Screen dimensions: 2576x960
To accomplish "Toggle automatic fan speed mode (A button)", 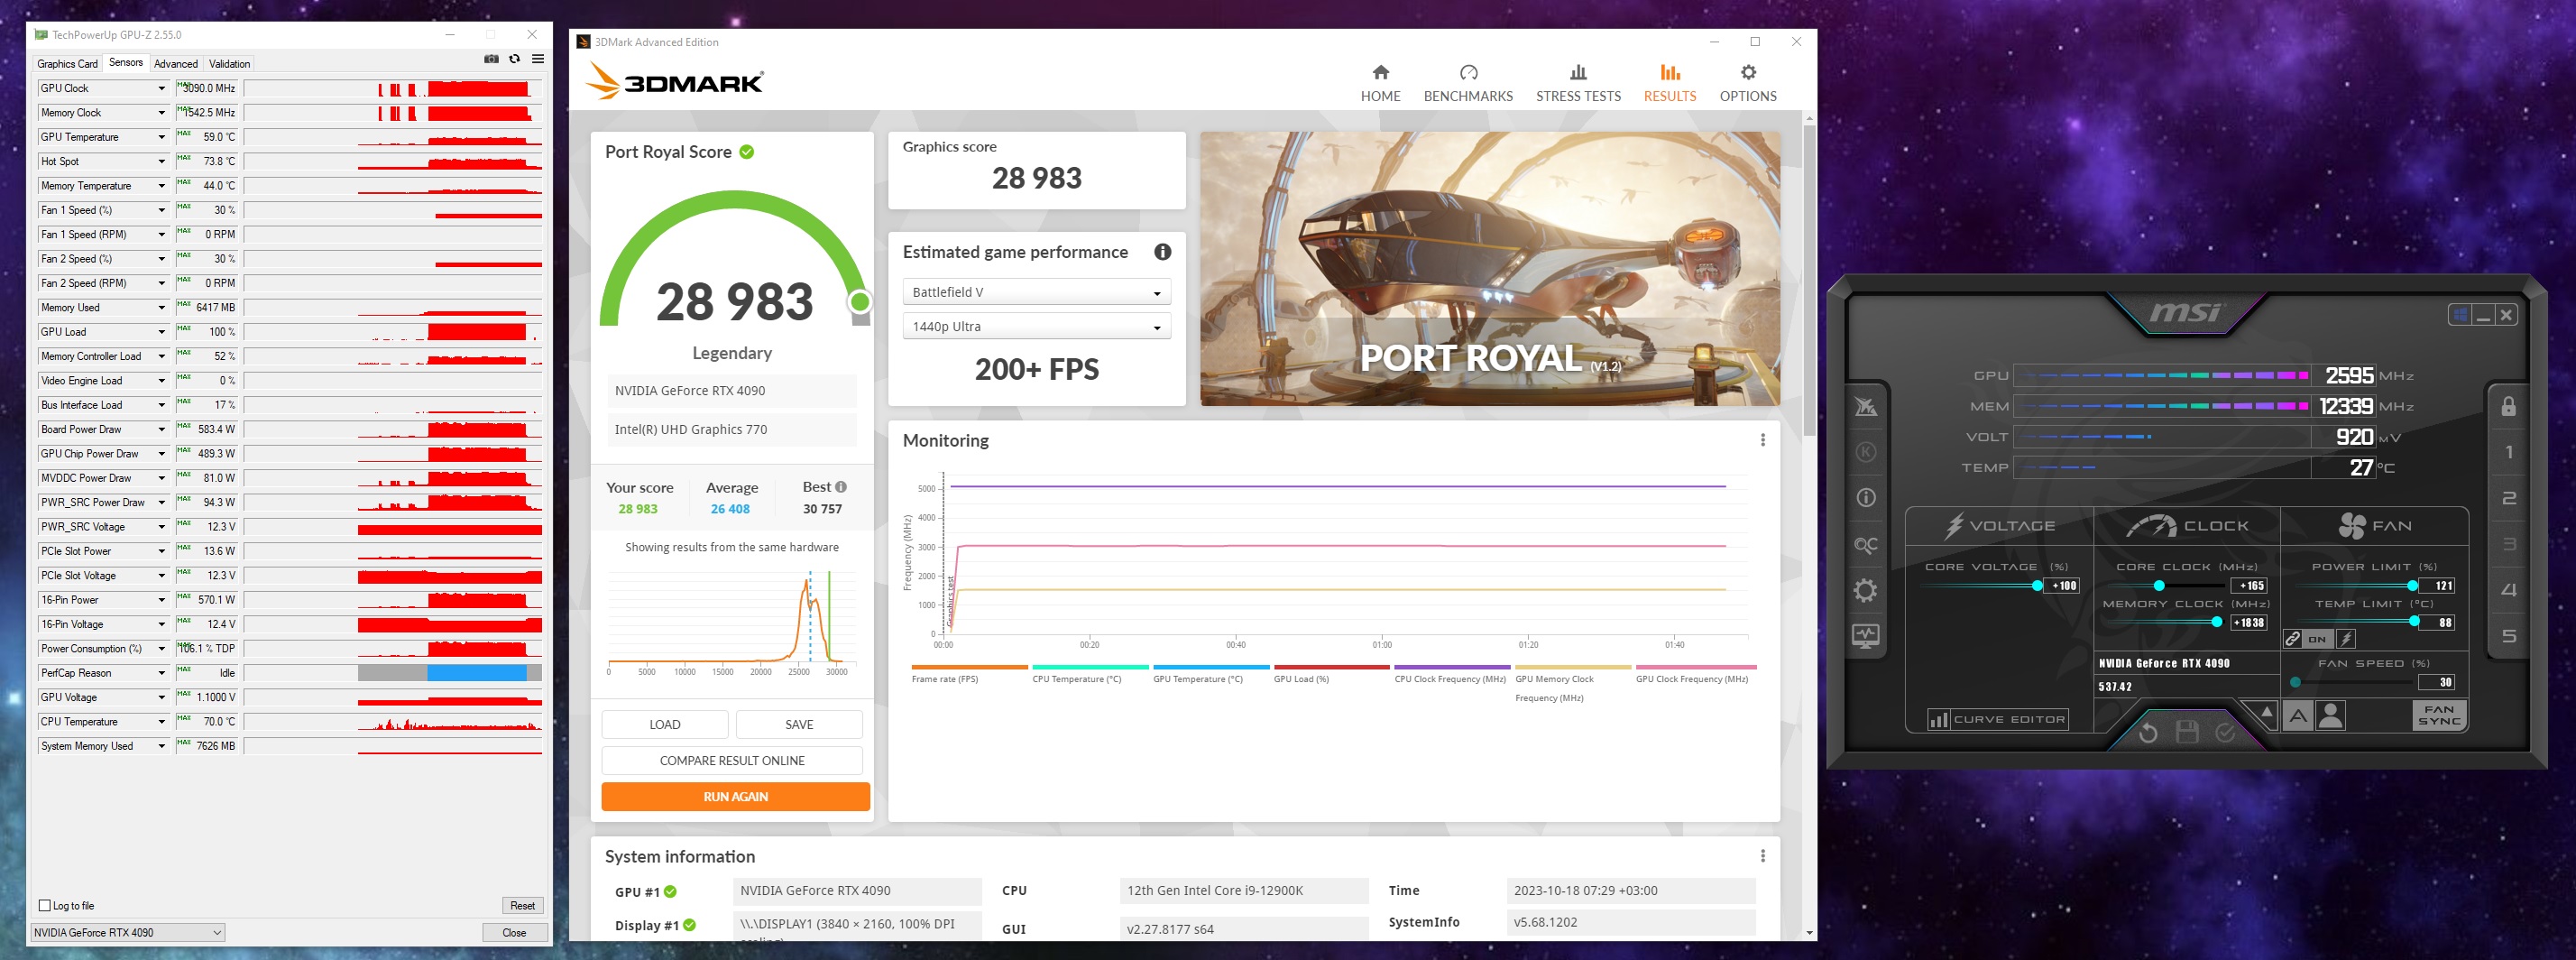I will coord(2298,715).
